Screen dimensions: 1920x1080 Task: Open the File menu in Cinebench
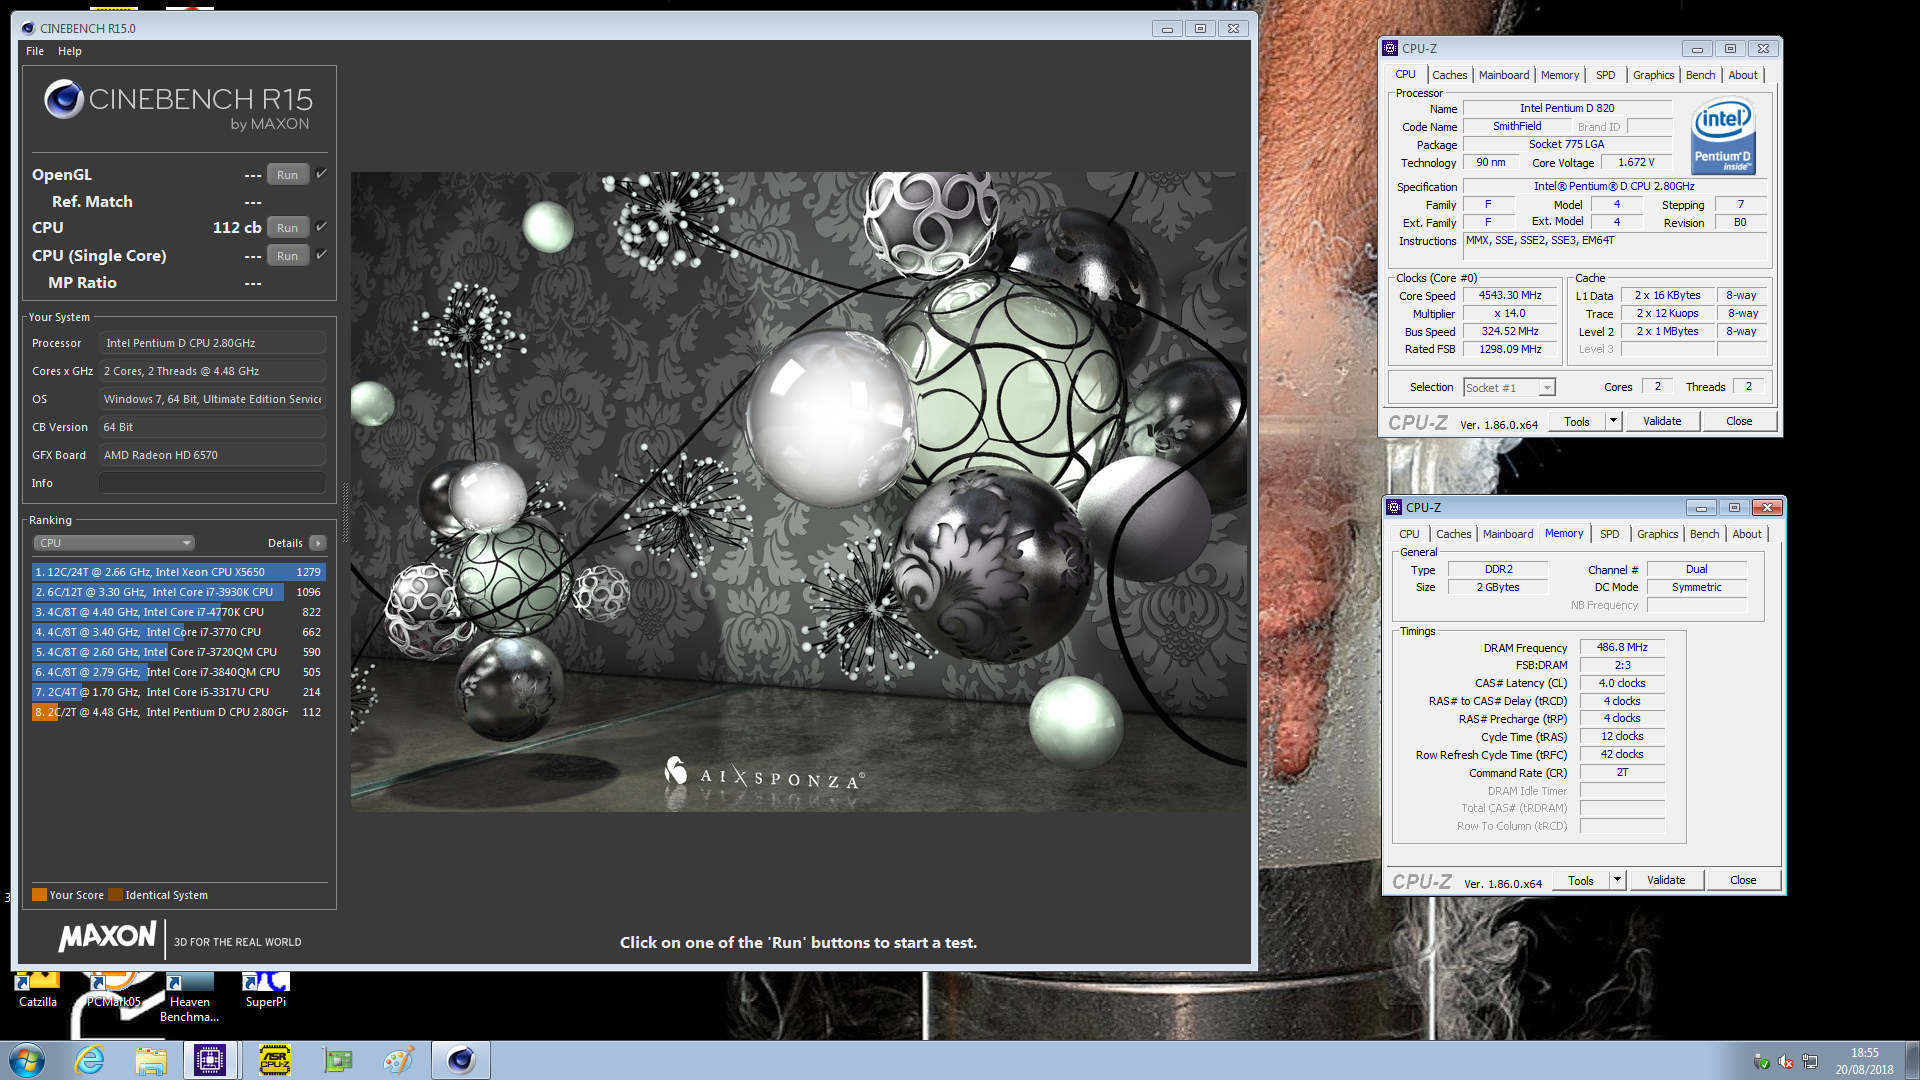coord(35,51)
